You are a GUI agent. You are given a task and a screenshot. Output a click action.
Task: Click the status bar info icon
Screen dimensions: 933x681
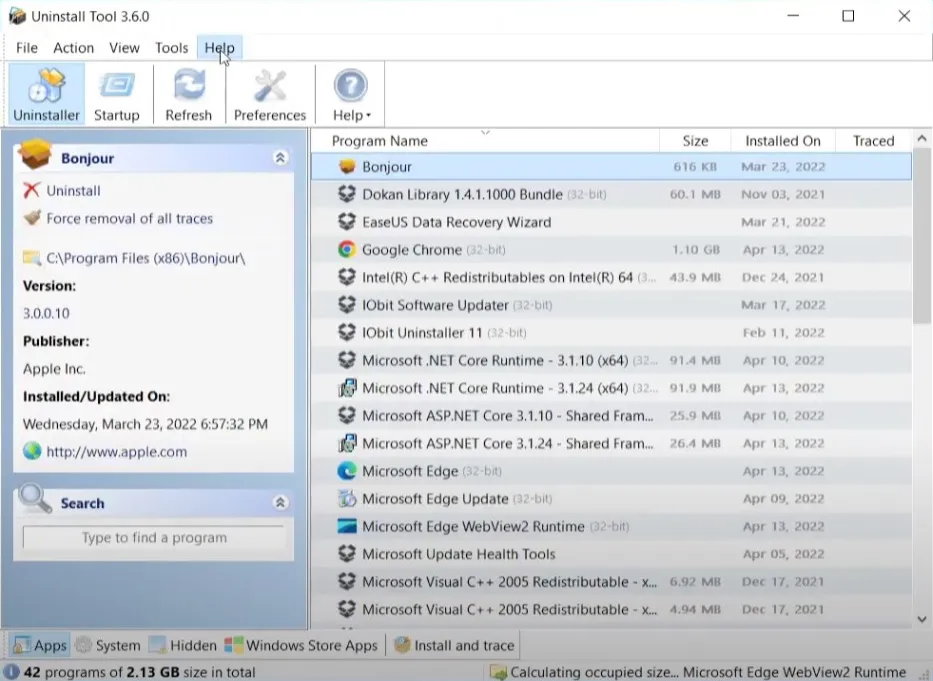[x=12, y=672]
